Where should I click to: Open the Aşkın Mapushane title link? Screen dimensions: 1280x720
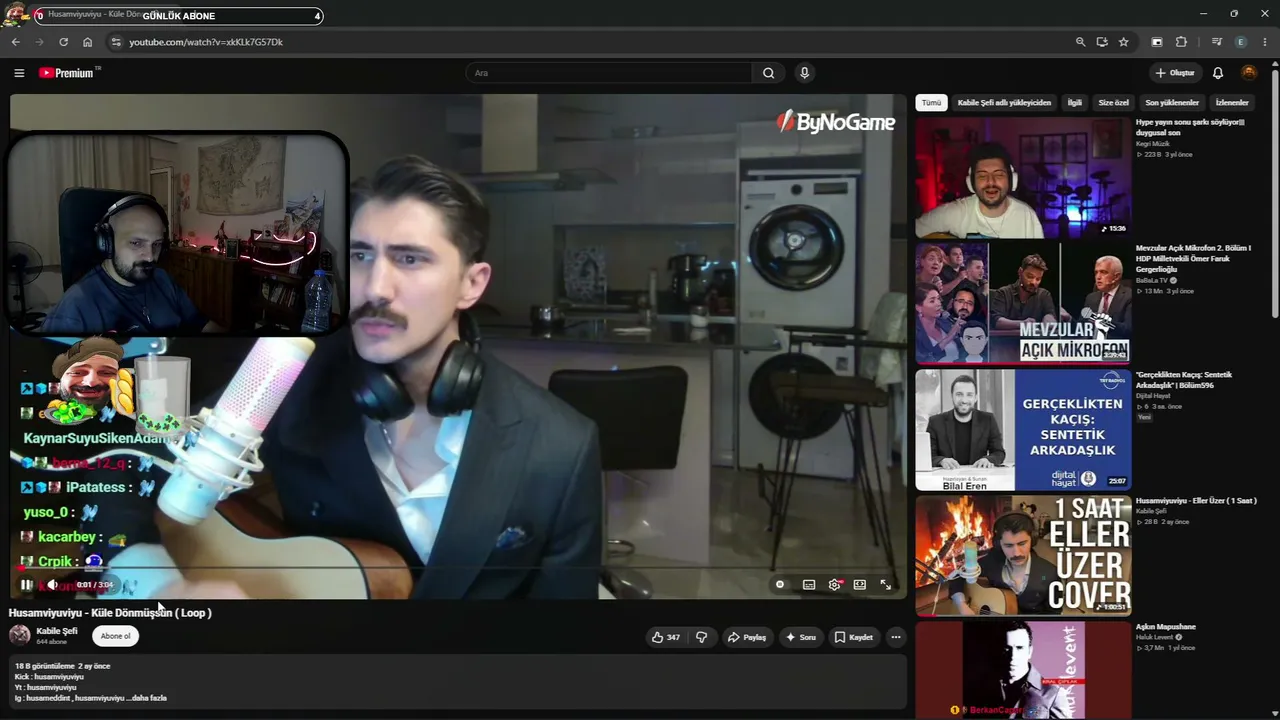(1166, 627)
